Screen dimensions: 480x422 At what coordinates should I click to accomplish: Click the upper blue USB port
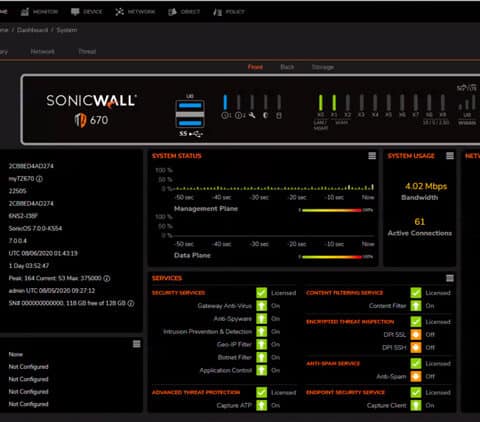tap(190, 106)
